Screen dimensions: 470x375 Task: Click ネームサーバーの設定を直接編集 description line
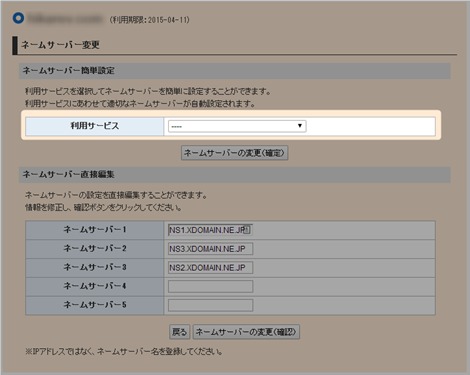116,195
